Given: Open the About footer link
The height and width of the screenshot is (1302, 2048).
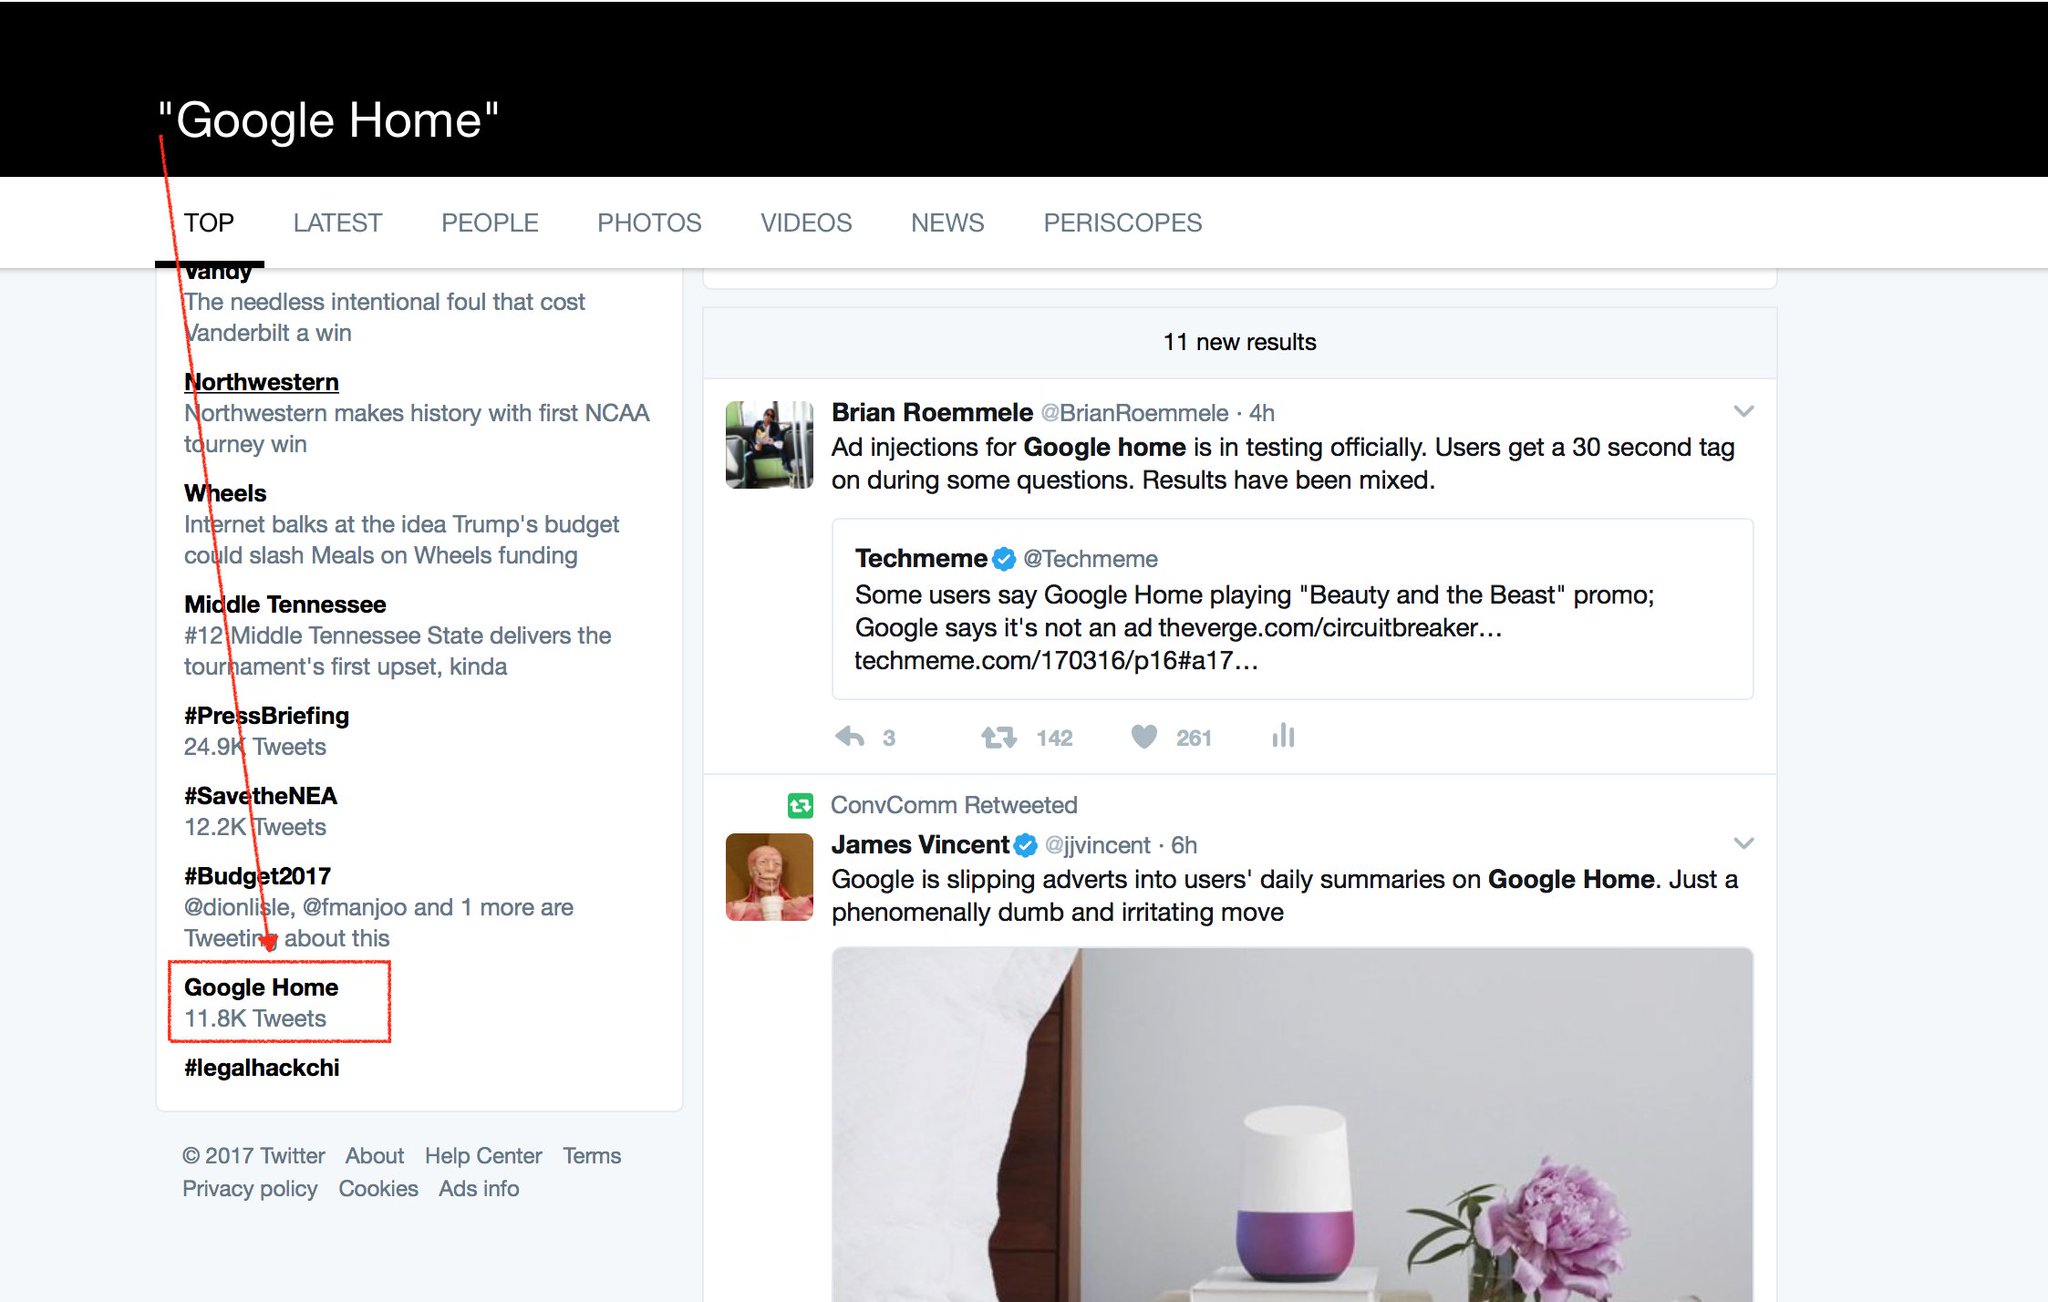Looking at the screenshot, I should click(374, 1156).
